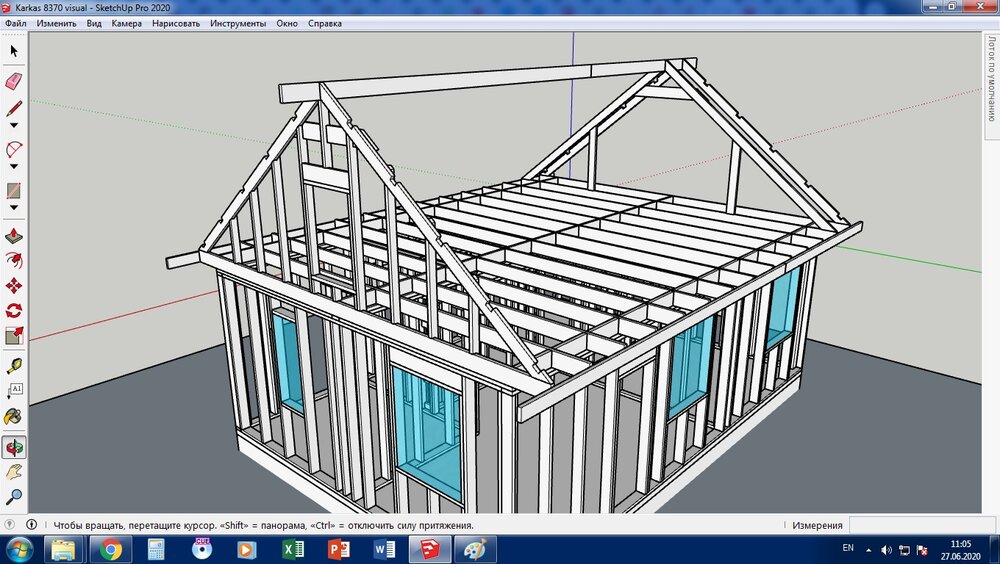Choose the Move tool with red arrows
The height and width of the screenshot is (564, 1000).
(14, 285)
